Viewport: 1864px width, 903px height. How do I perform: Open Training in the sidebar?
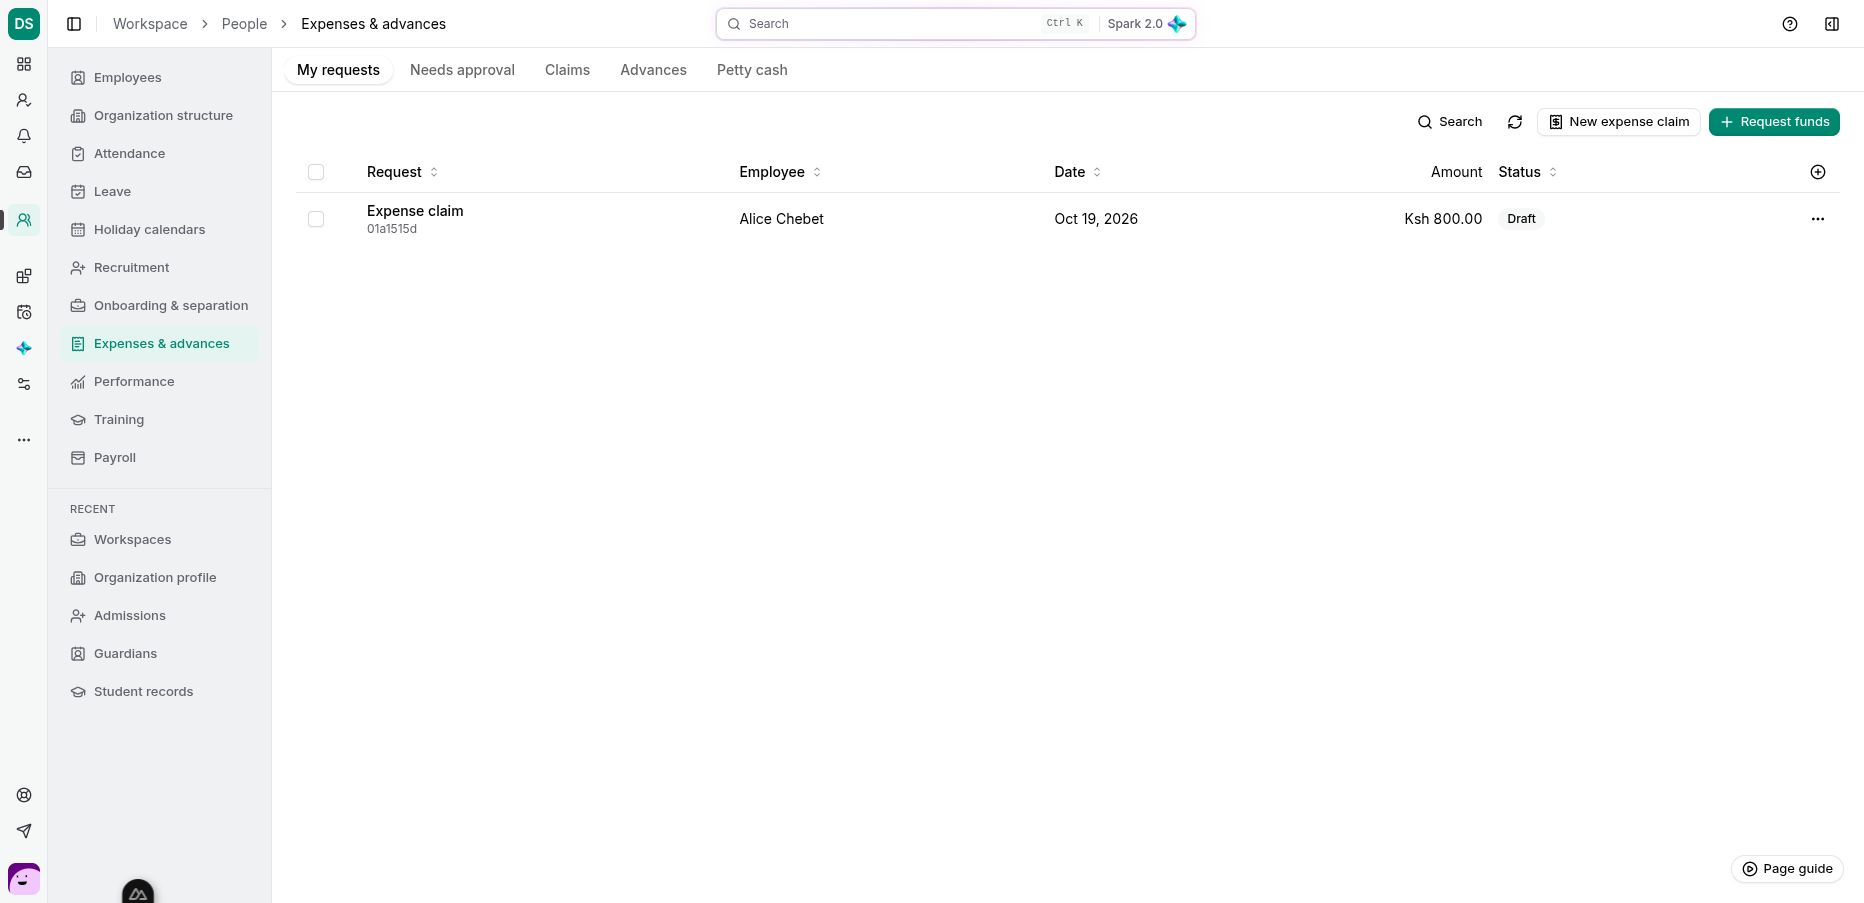click(159, 420)
